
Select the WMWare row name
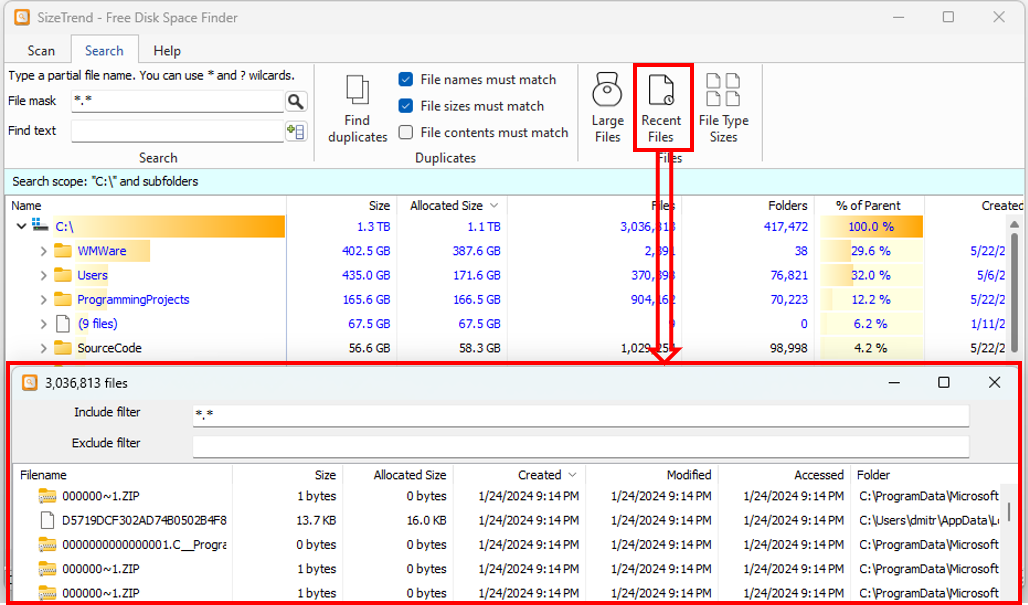[102, 251]
